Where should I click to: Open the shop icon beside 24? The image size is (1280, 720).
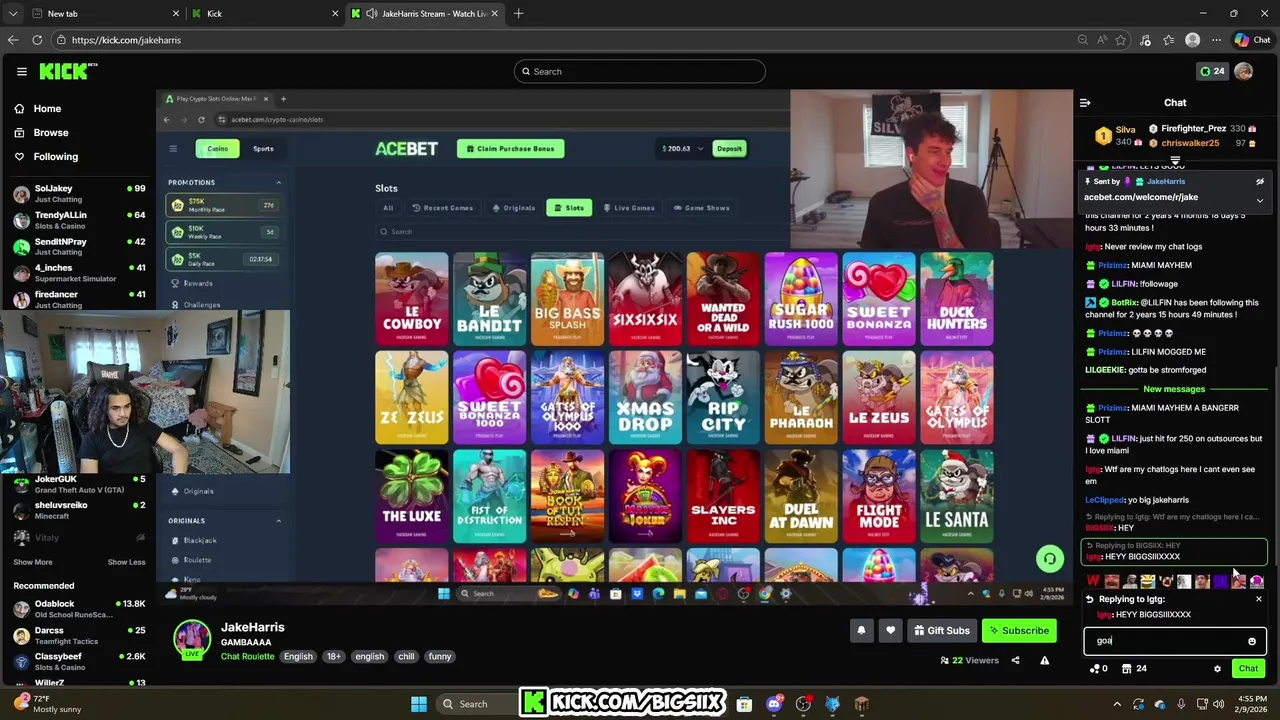pos(1127,669)
